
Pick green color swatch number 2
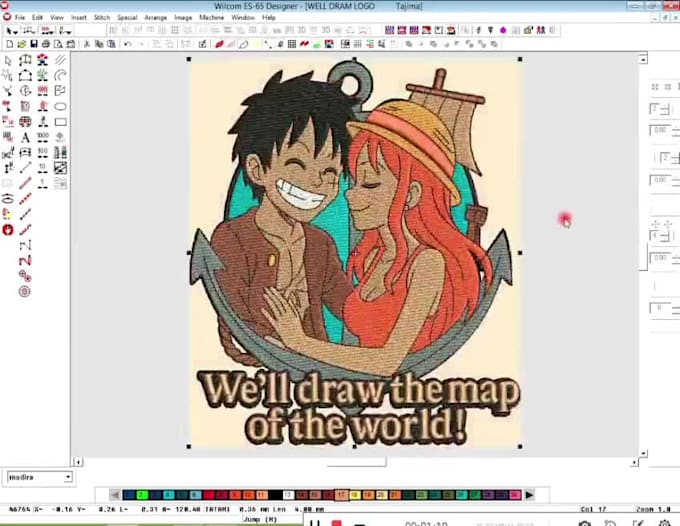(142, 495)
